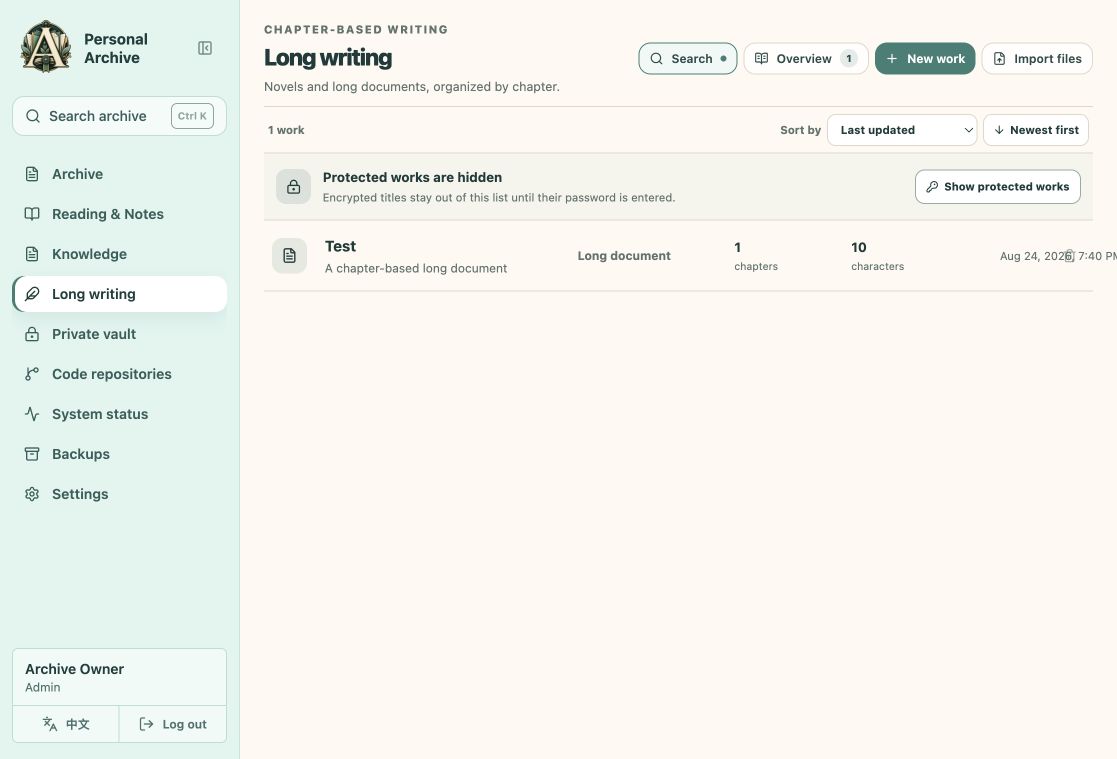Open the Archive section
Image resolution: width=1117 pixels, height=759 pixels.
pos(120,174)
